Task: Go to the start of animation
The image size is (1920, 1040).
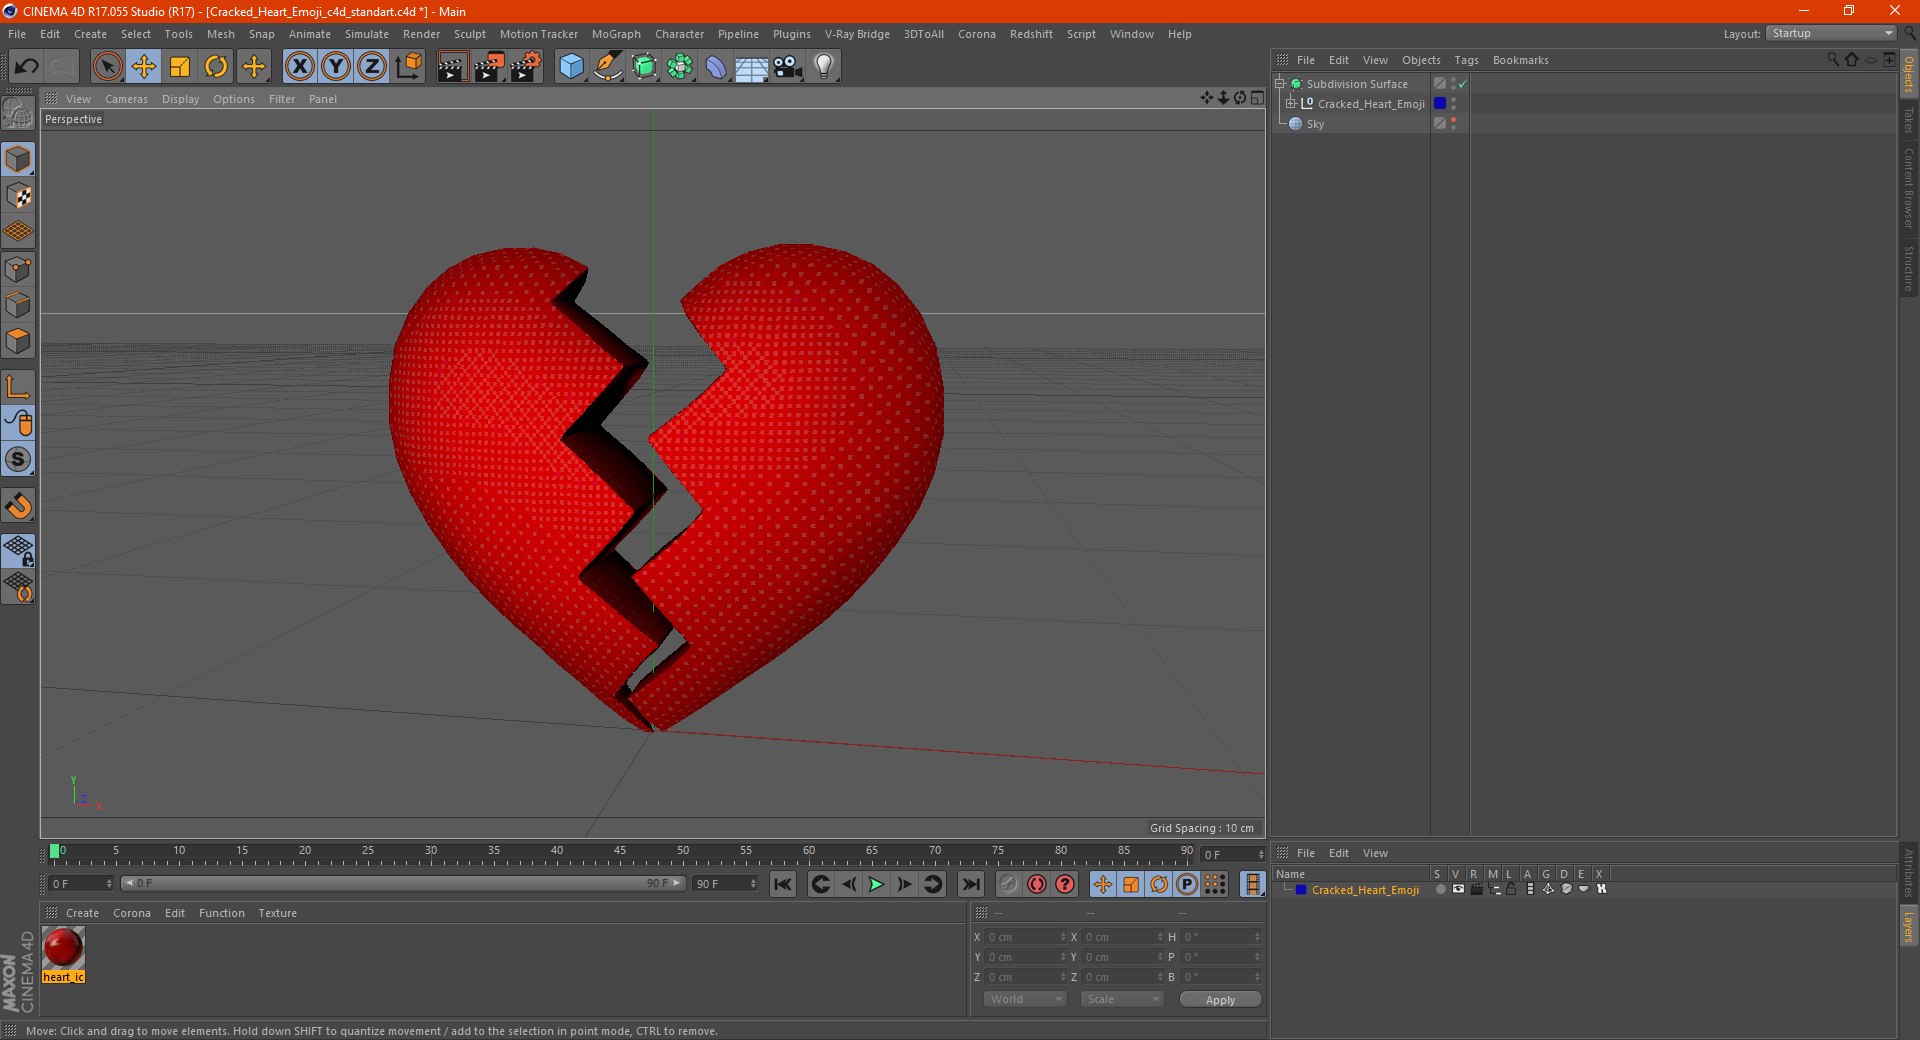Action: (x=783, y=884)
